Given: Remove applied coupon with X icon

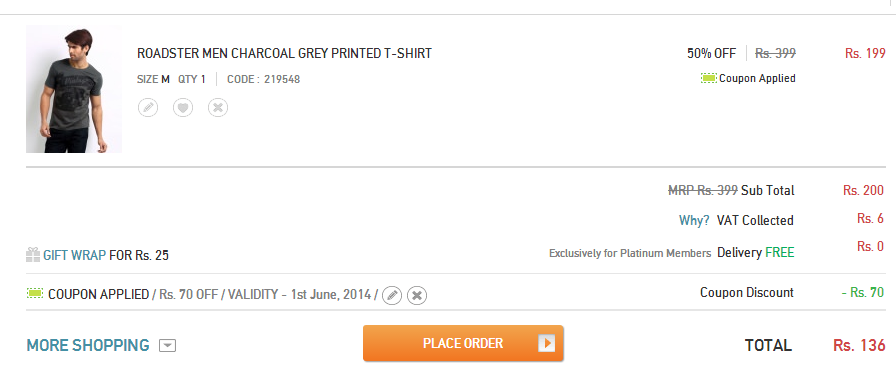Looking at the screenshot, I should point(417,295).
